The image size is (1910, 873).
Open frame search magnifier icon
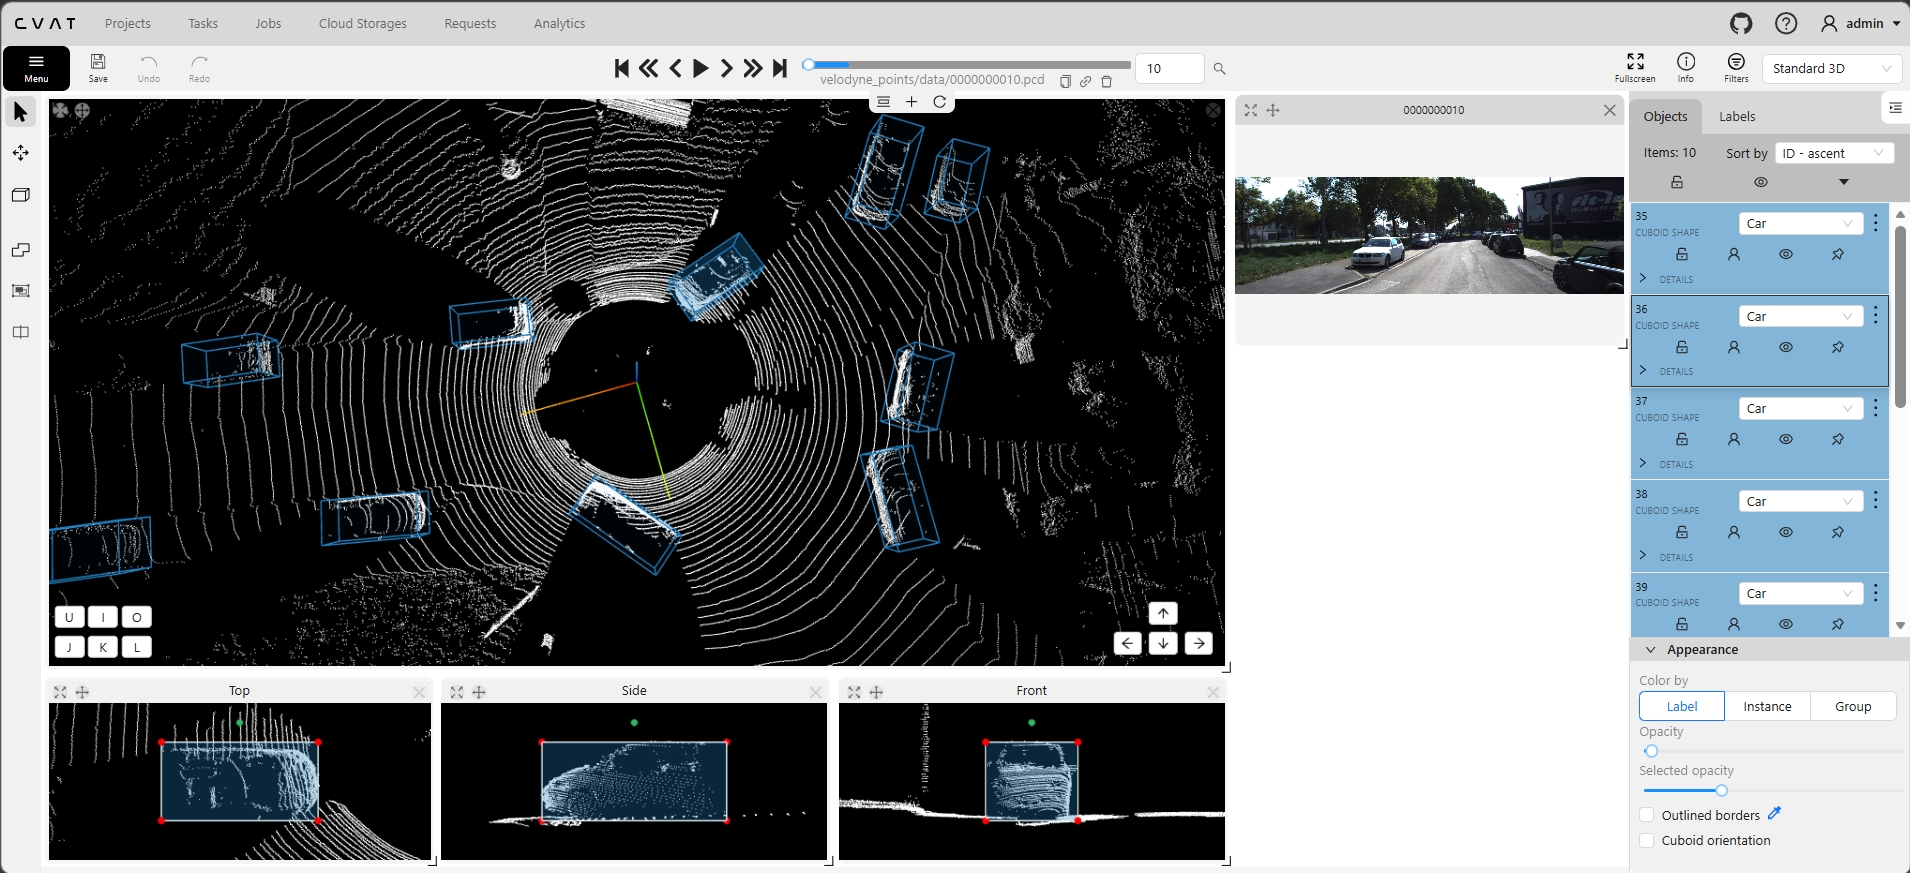(x=1219, y=69)
